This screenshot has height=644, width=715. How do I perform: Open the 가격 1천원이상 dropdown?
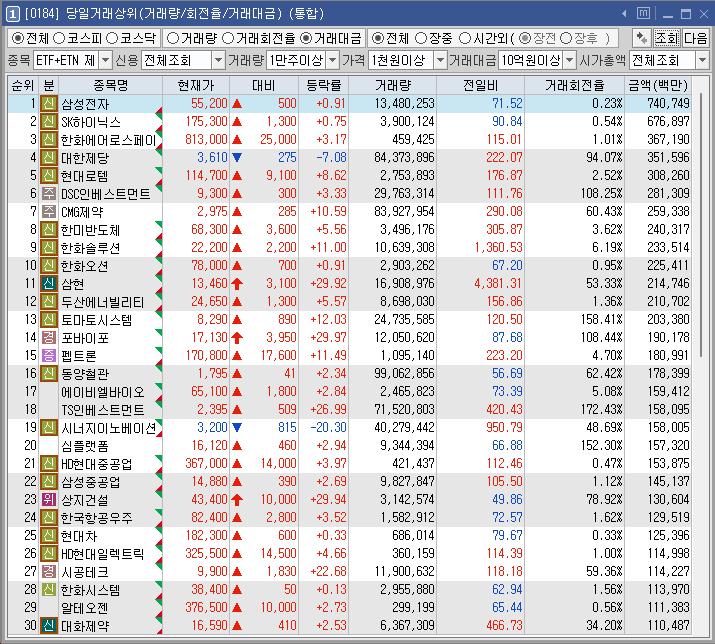click(440, 60)
